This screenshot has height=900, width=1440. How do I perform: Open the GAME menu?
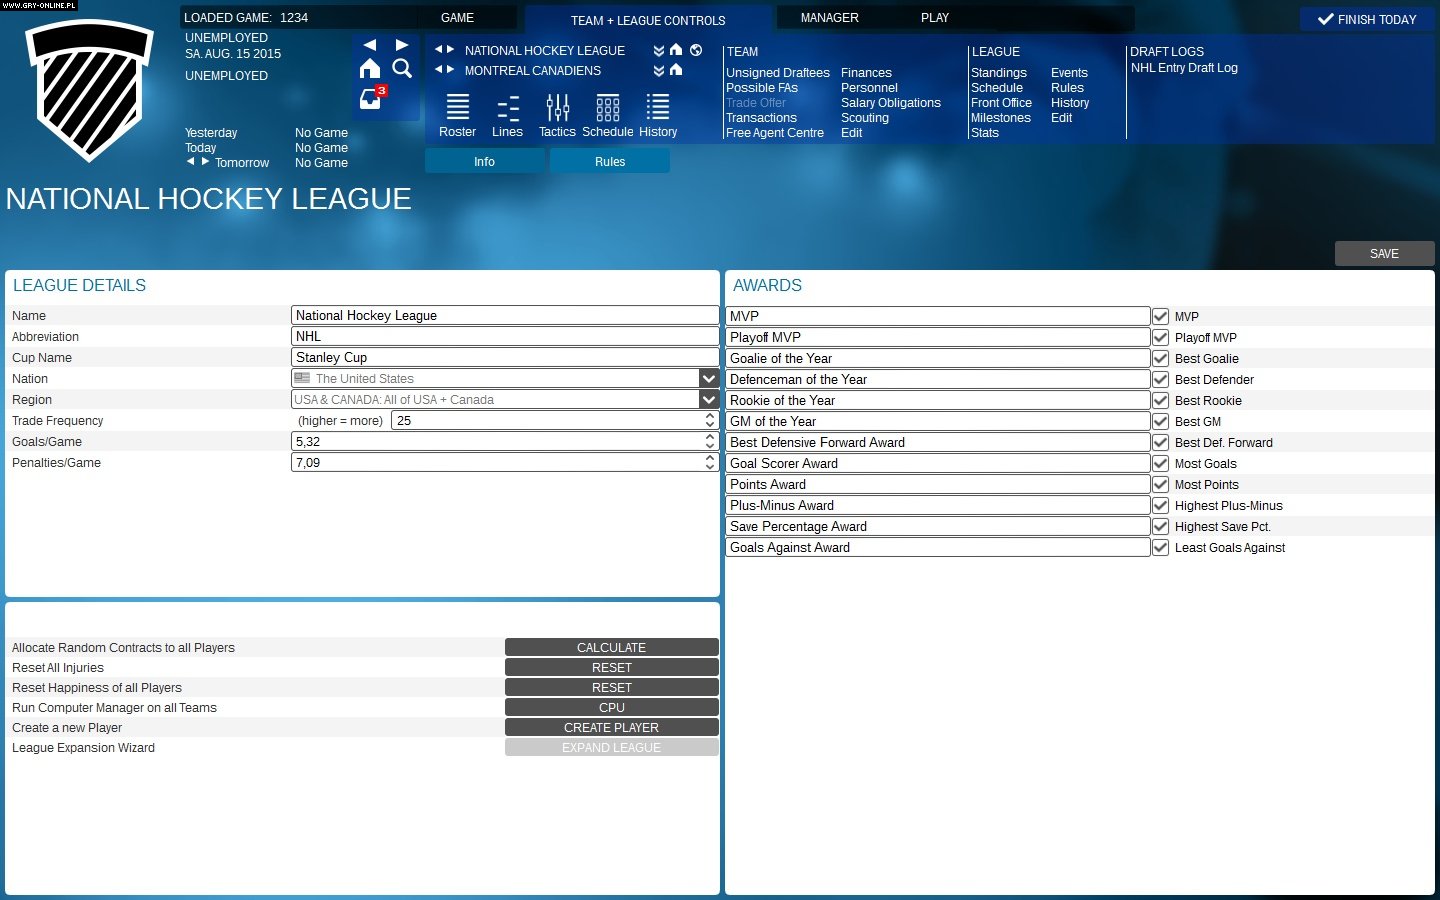(x=457, y=18)
